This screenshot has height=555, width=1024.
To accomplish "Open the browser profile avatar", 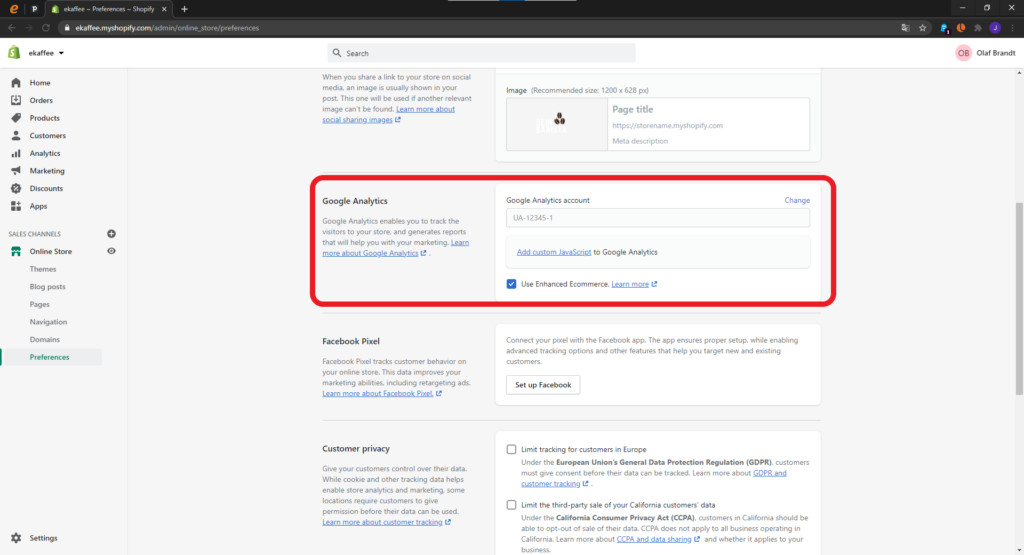I will point(995,28).
